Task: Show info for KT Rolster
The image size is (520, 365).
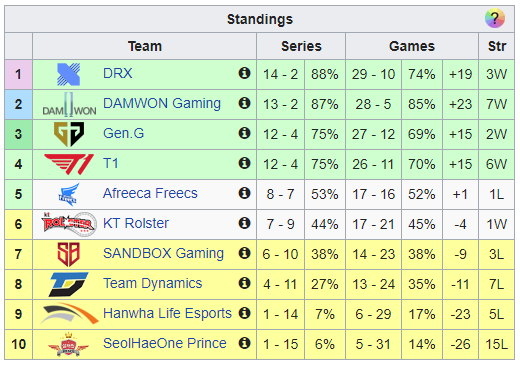Action: click(244, 223)
